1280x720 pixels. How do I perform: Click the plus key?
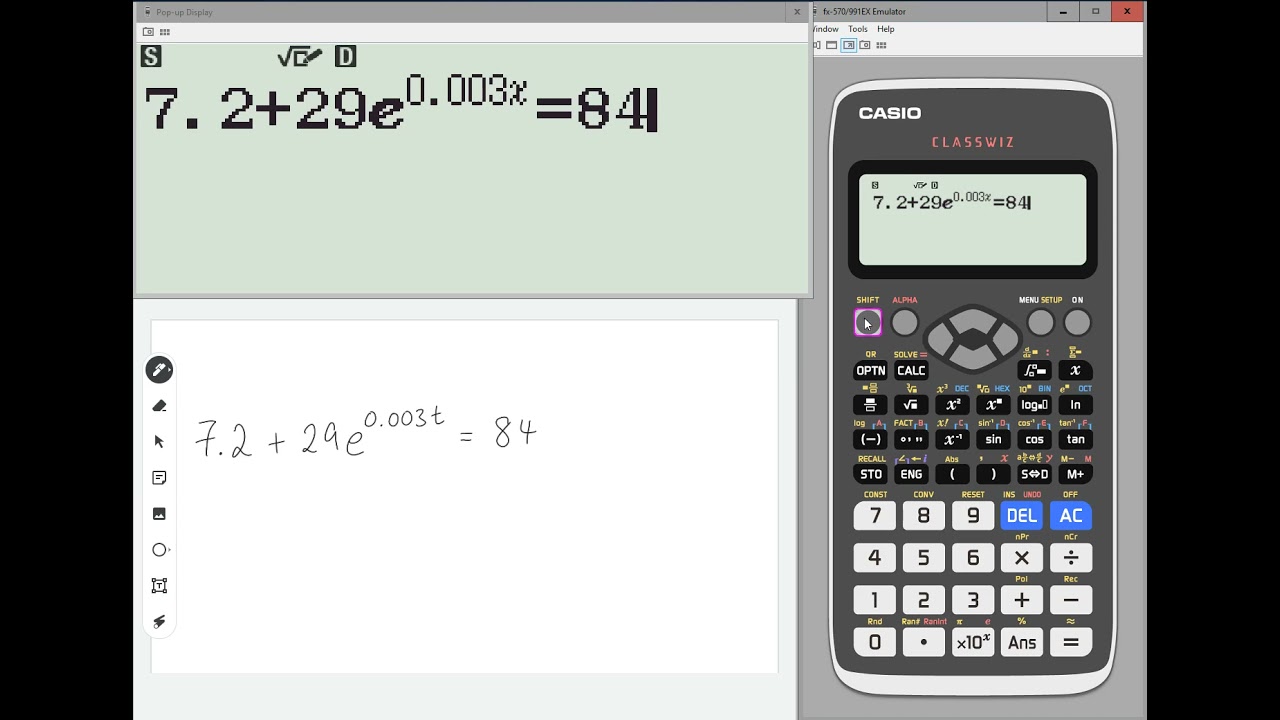[1021, 600]
